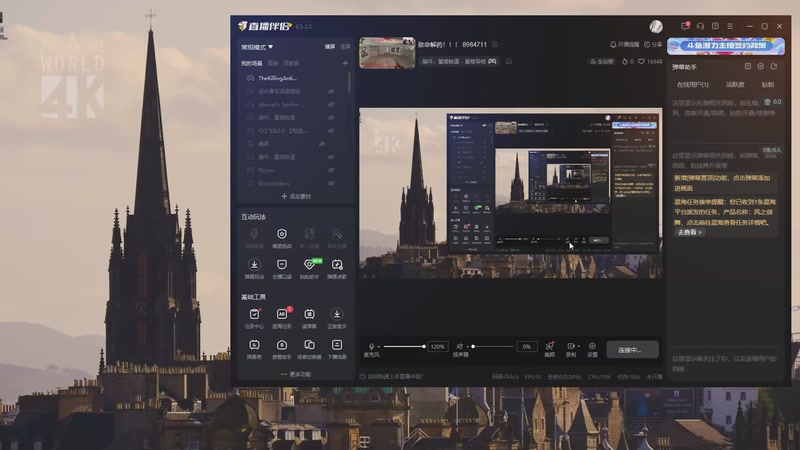Toggle visibility of Marvel's Spider source
The height and width of the screenshot is (450, 800).
point(331,105)
